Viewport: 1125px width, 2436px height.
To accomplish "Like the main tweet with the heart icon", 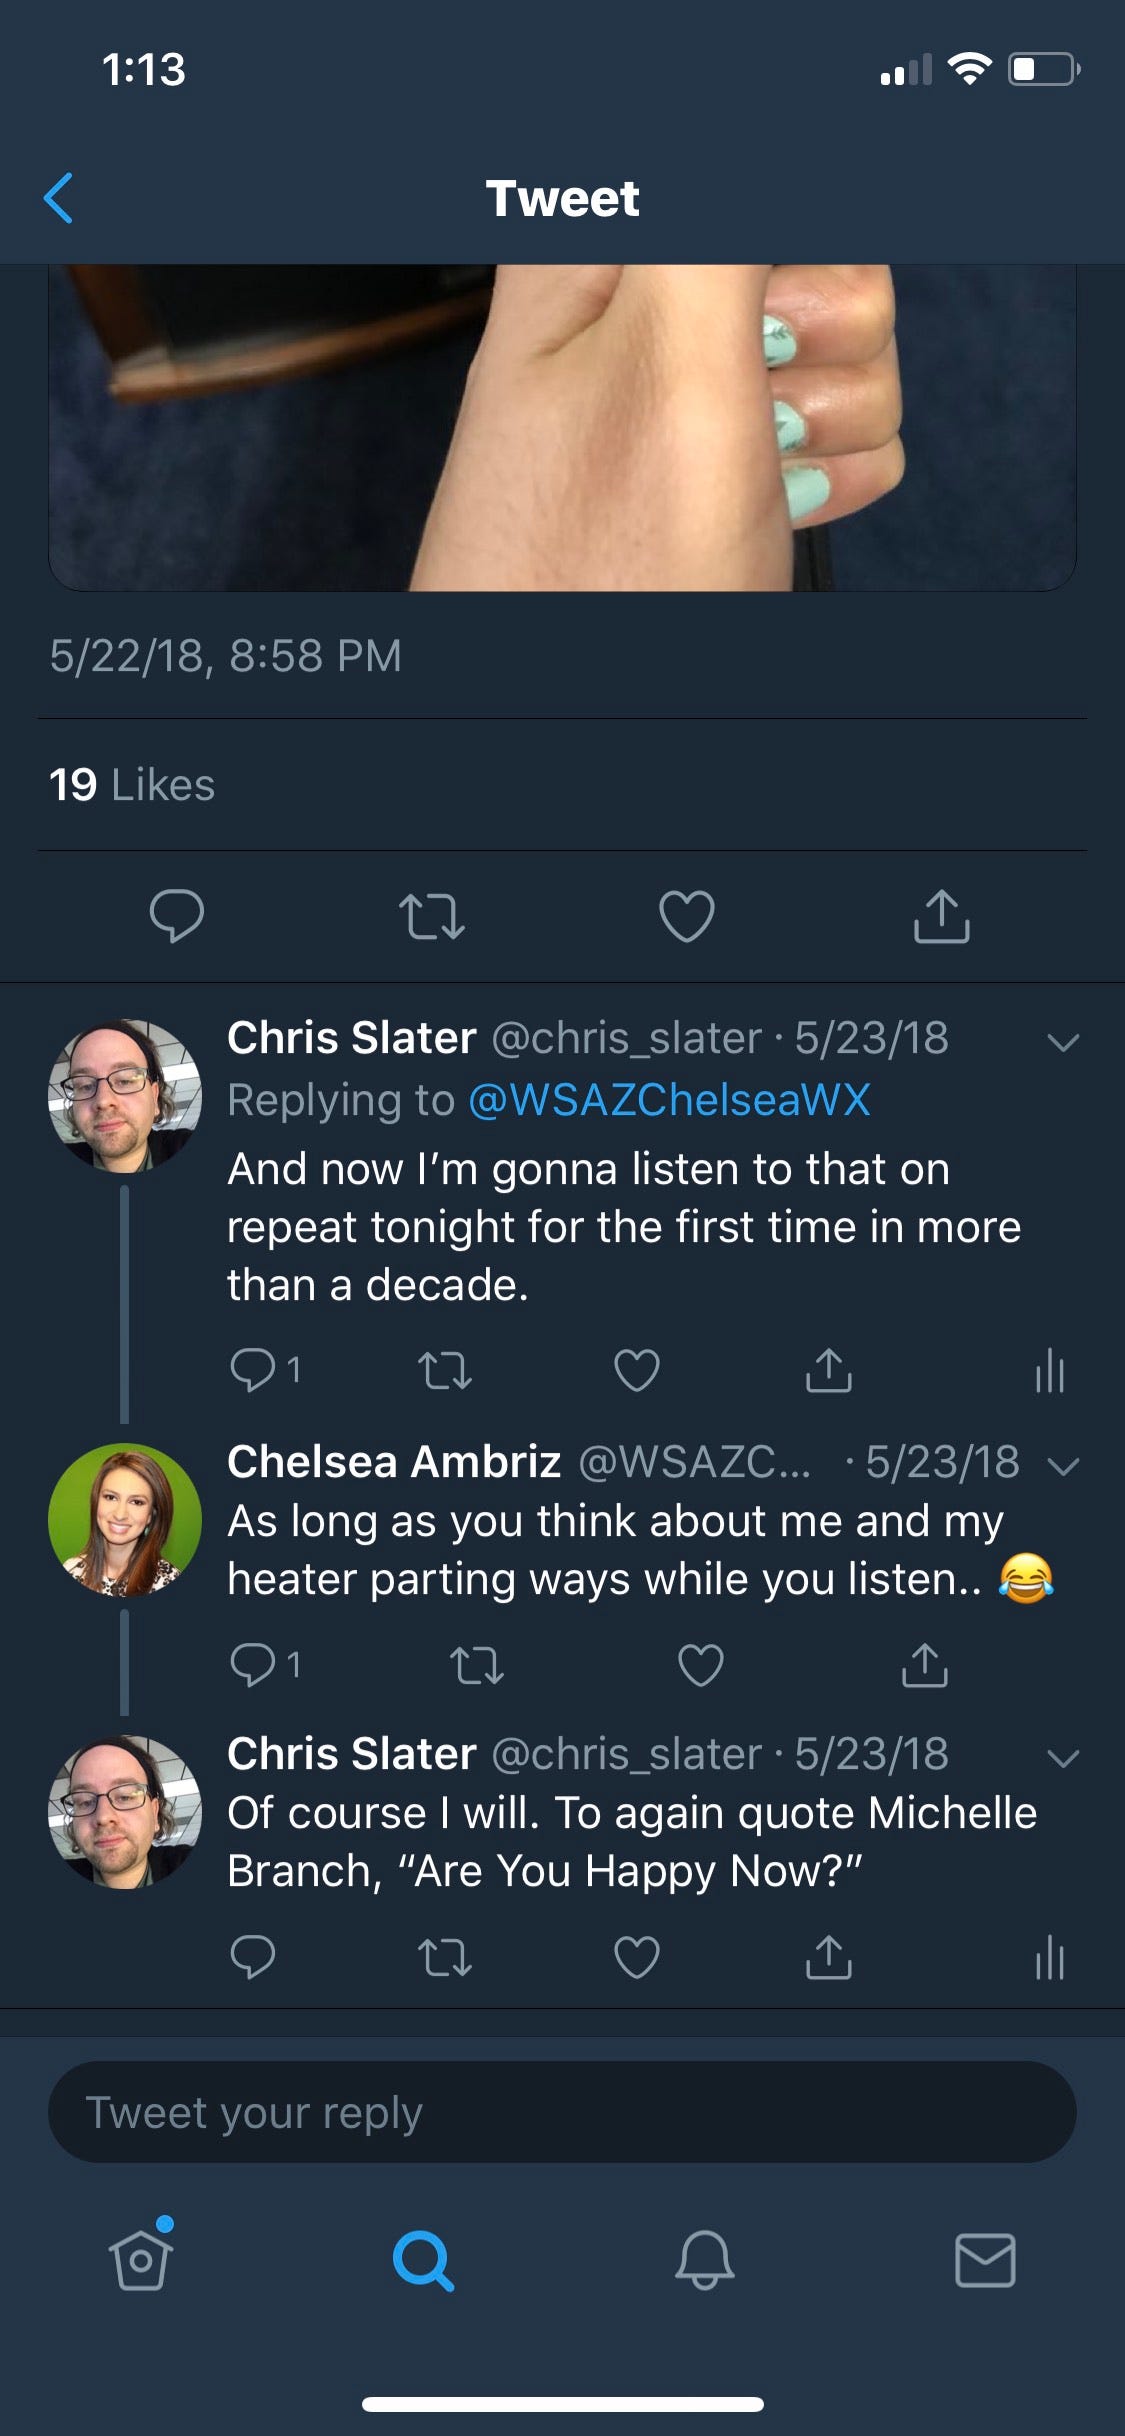I will click(x=687, y=916).
